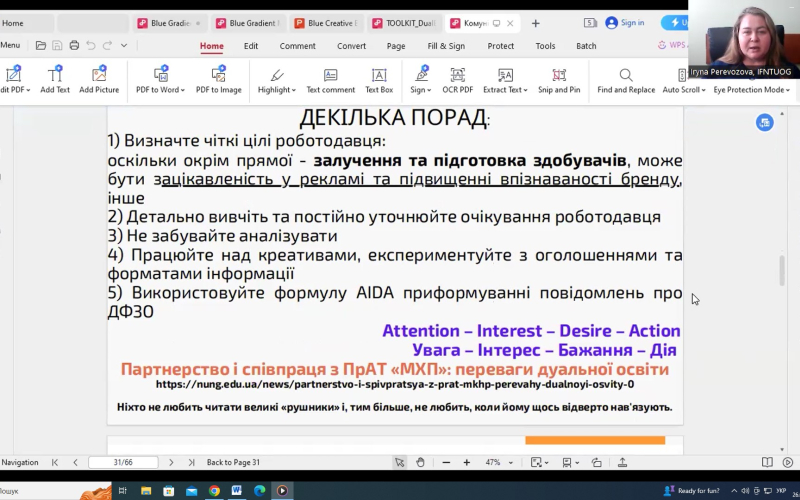The width and height of the screenshot is (800, 500).
Task: Select the Text comment tool
Action: click(x=331, y=80)
